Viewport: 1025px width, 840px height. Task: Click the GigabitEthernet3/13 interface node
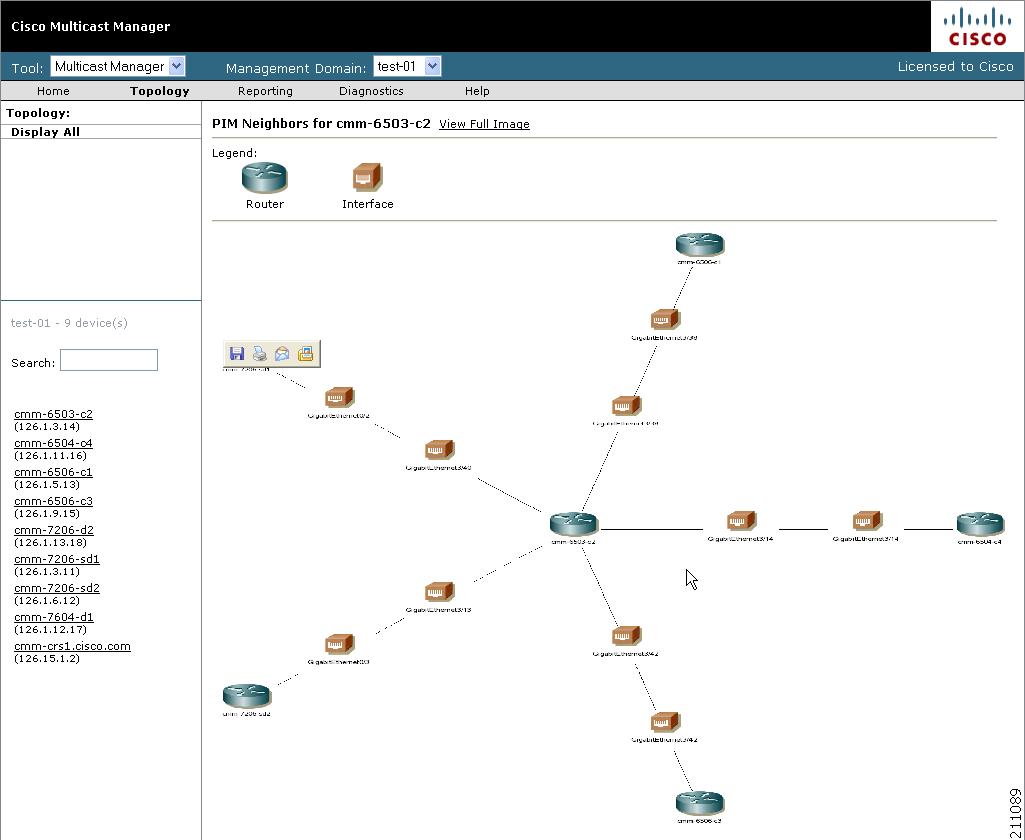pyautogui.click(x=439, y=592)
